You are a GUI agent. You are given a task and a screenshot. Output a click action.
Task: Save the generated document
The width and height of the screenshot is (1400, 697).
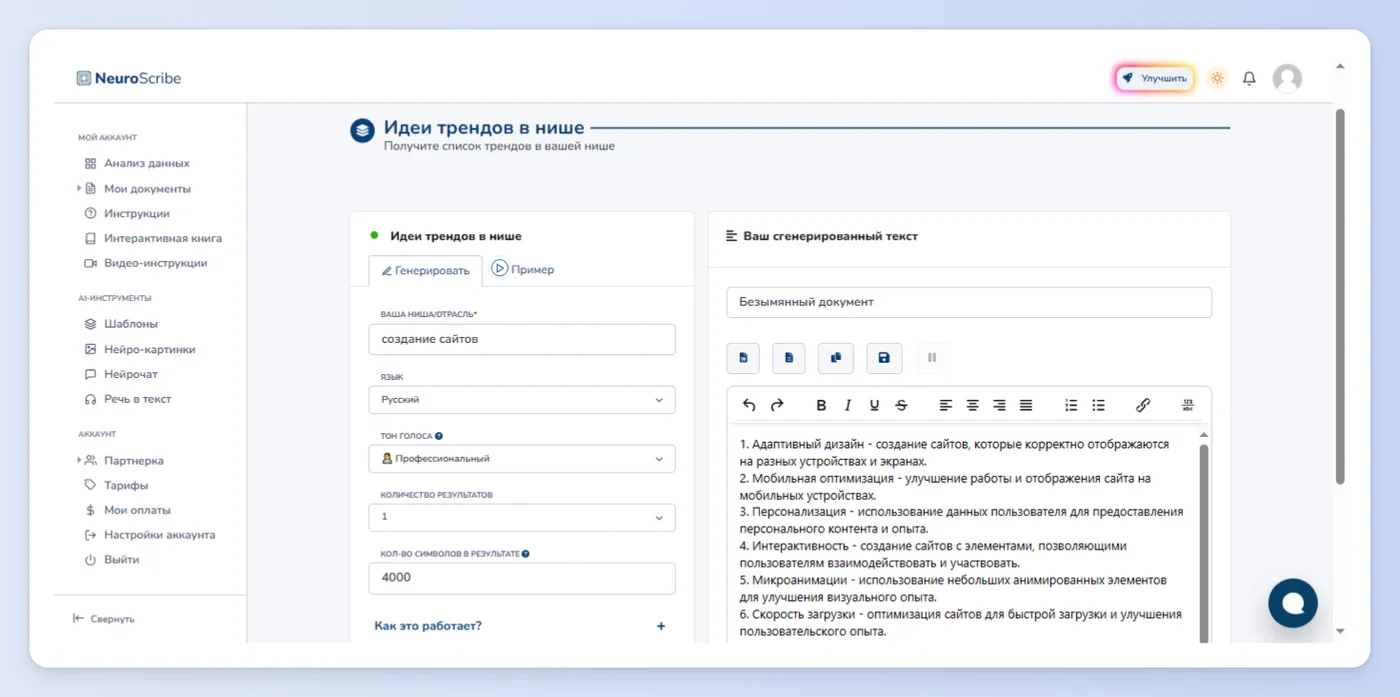point(884,358)
